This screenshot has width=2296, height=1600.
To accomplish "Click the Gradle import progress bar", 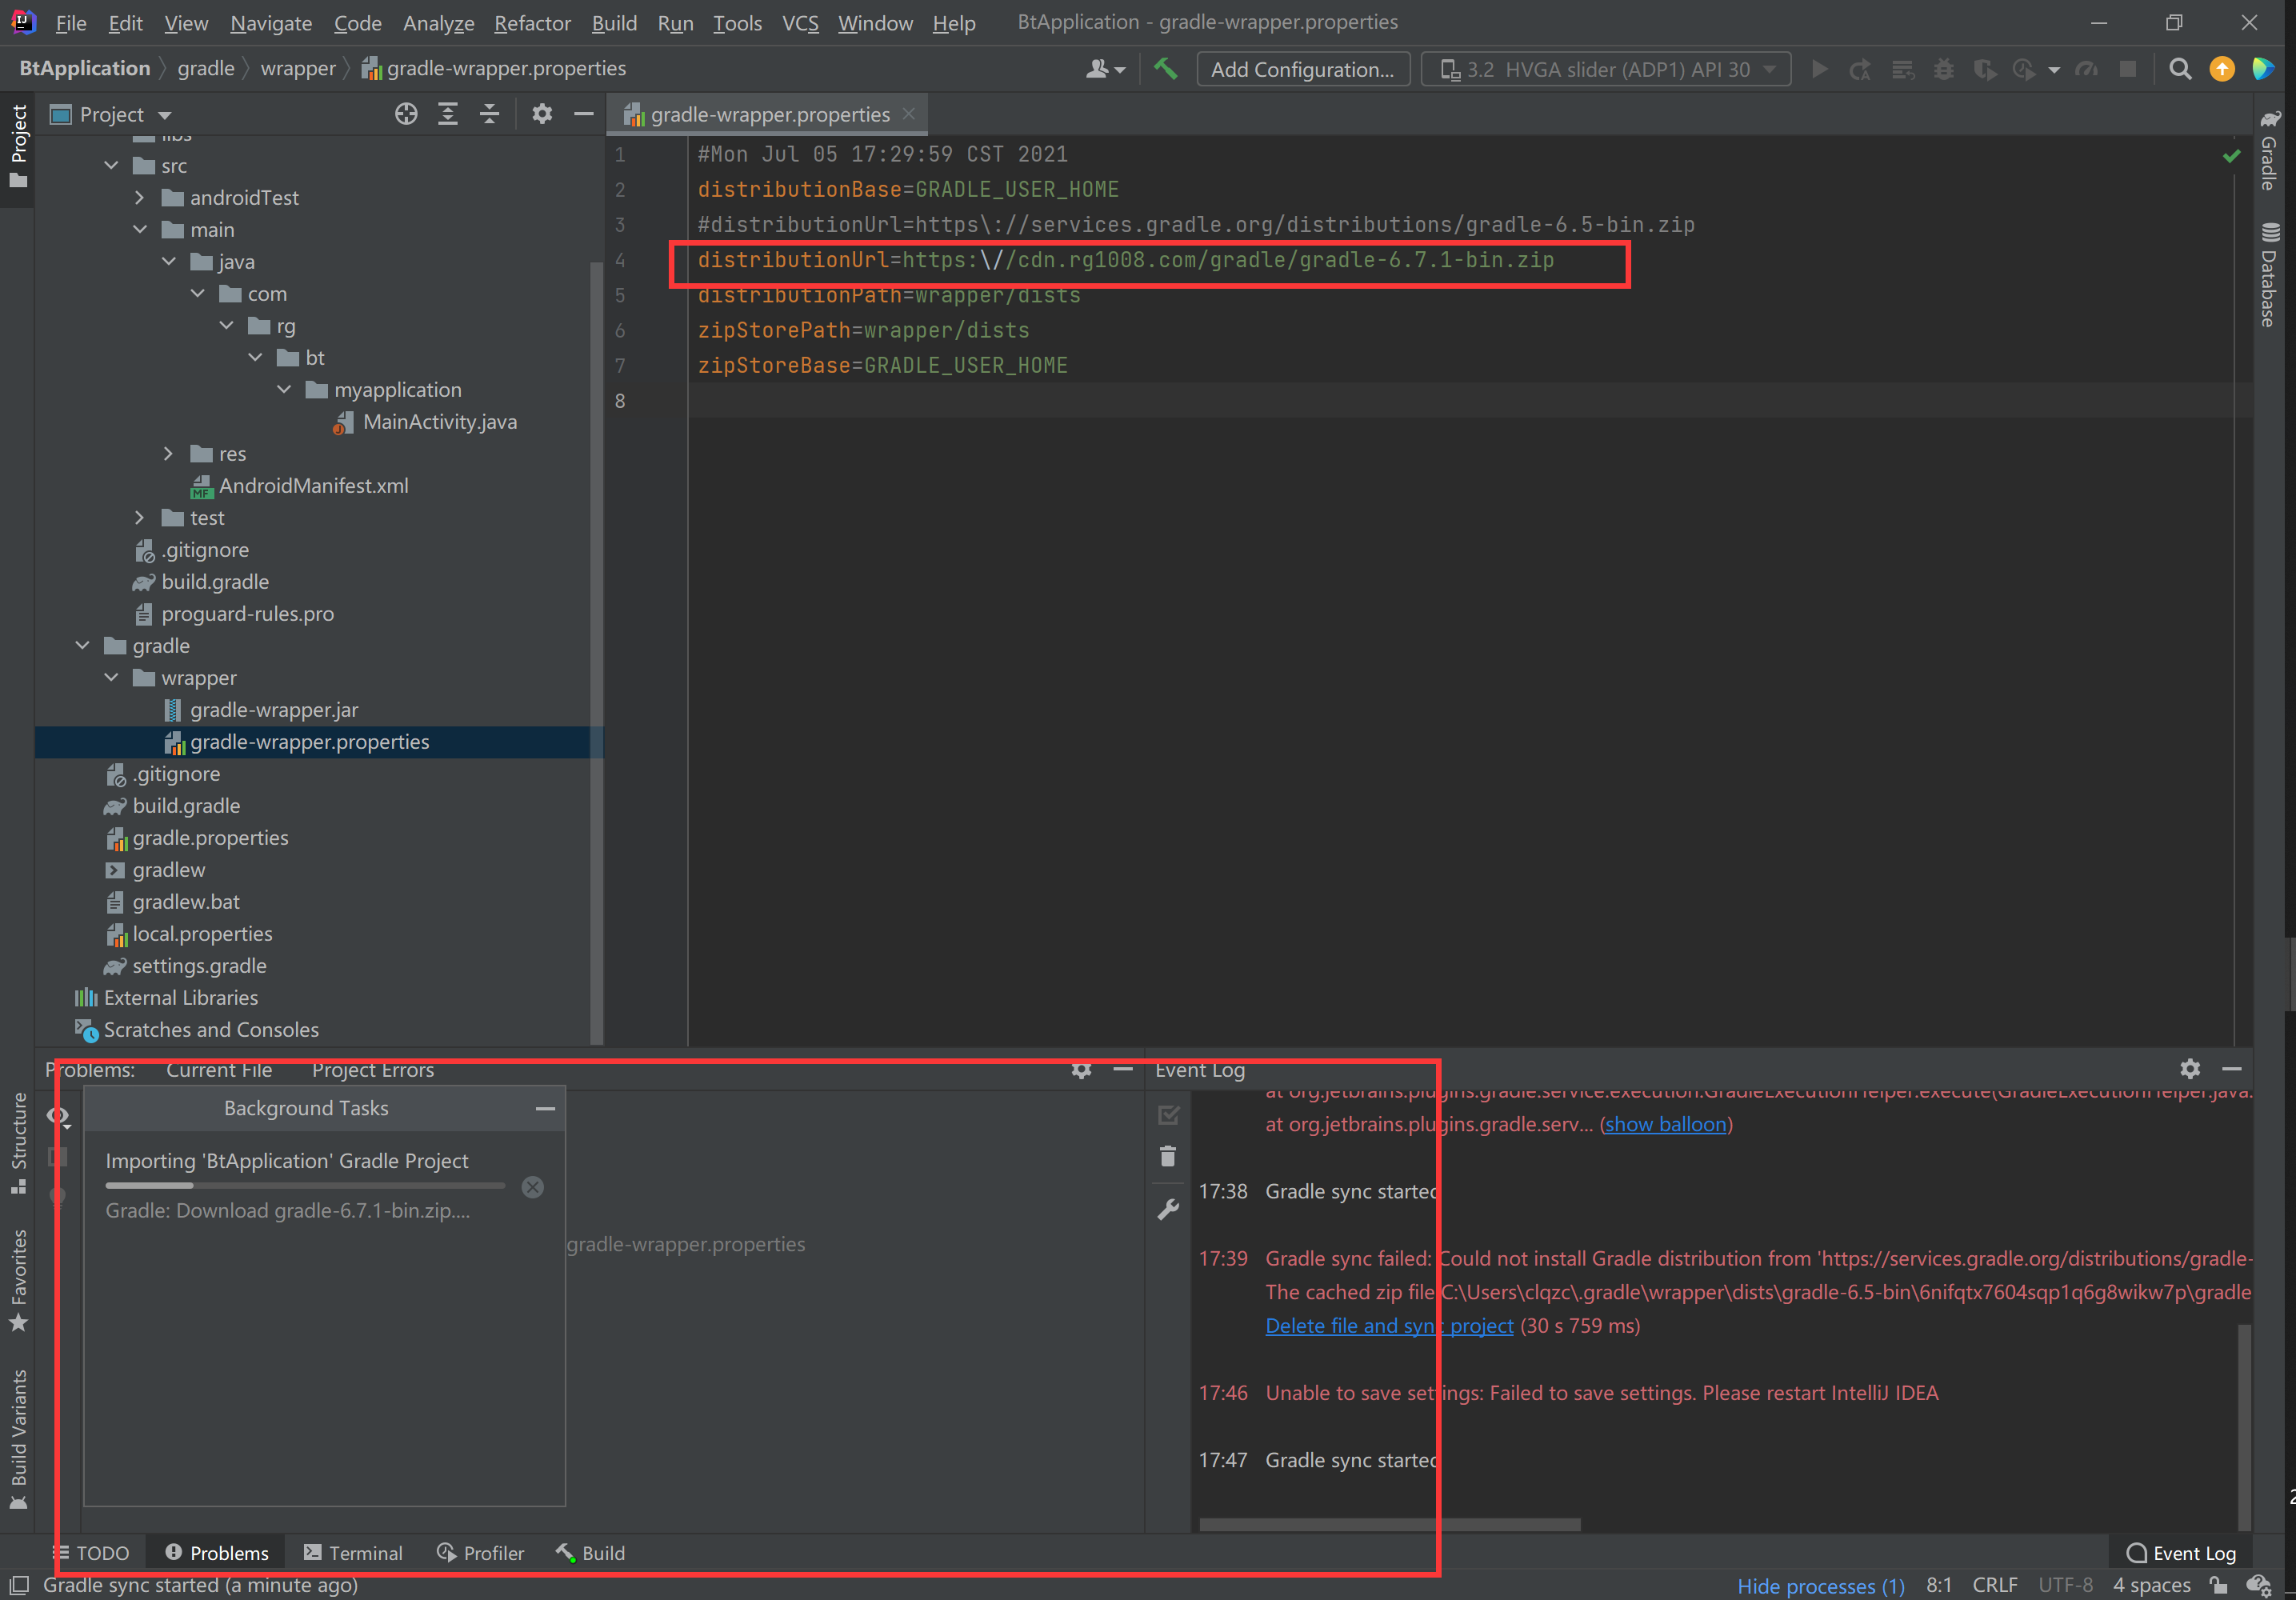I will 305,1186.
